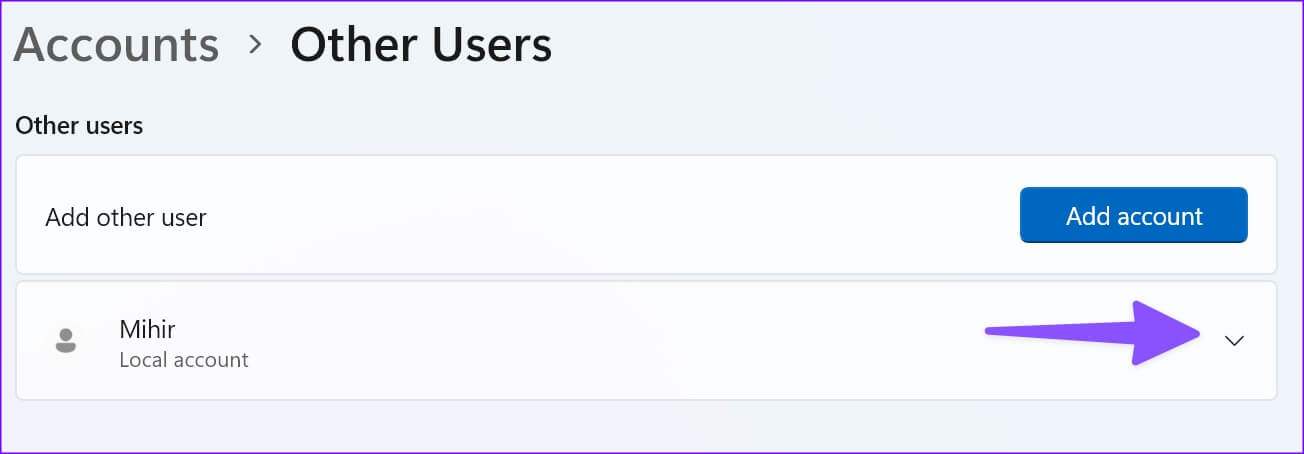Click the breadcrumb separator chevron after Accounts
This screenshot has height=454, width=1304.
point(256,45)
